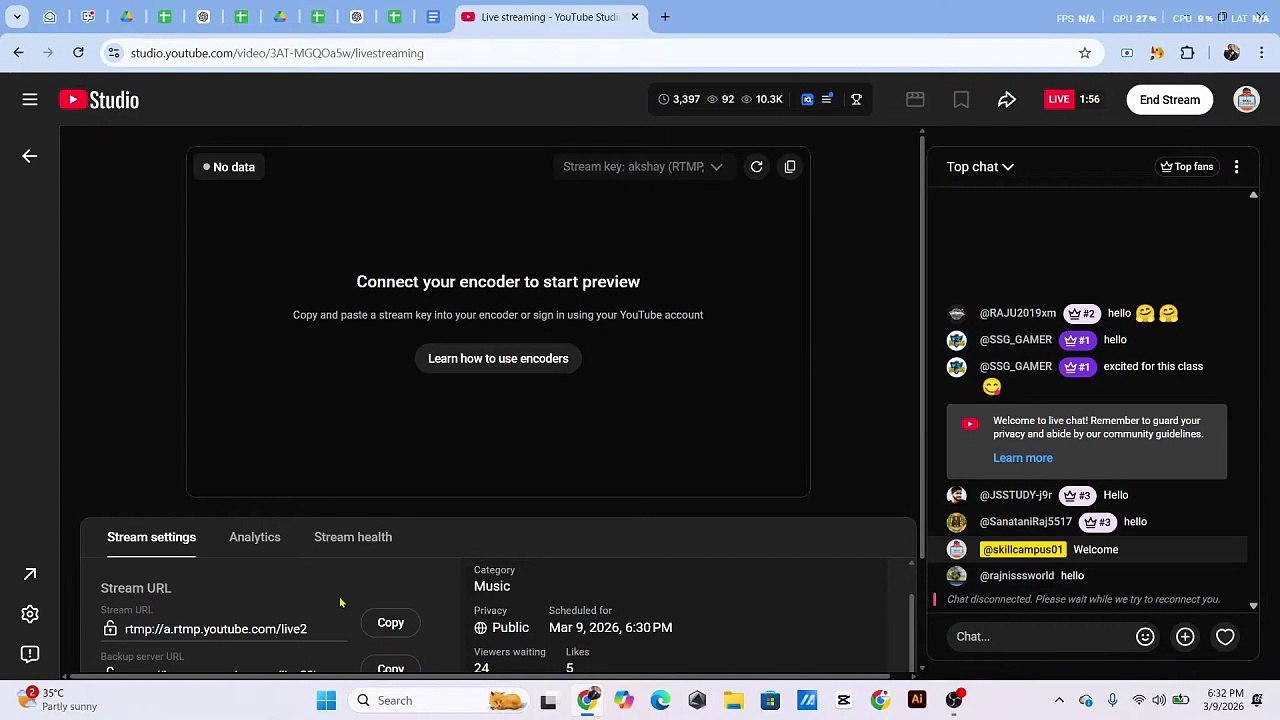The height and width of the screenshot is (720, 1280).
Task: Focus the Chat message input field
Action: [1040, 637]
